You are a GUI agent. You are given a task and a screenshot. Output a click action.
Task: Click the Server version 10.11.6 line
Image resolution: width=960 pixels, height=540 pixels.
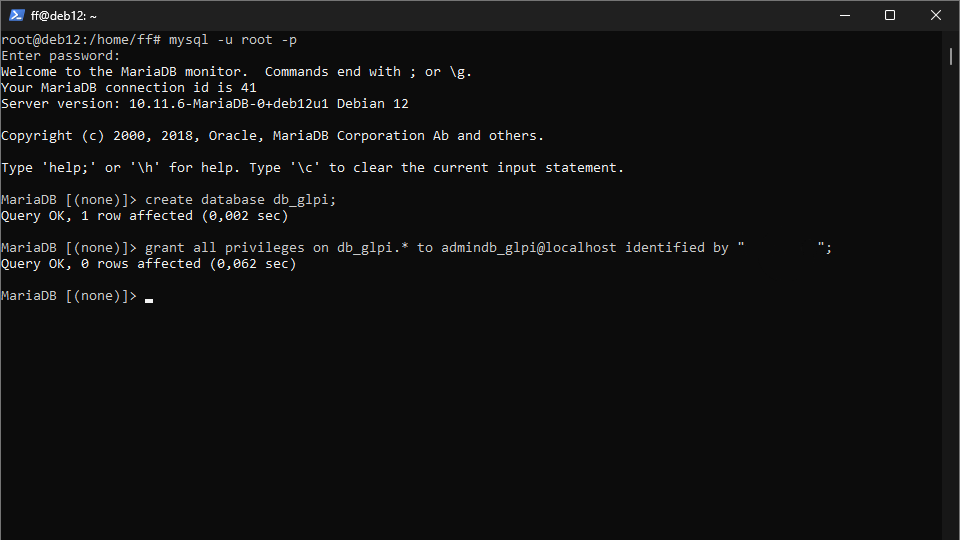(x=205, y=104)
